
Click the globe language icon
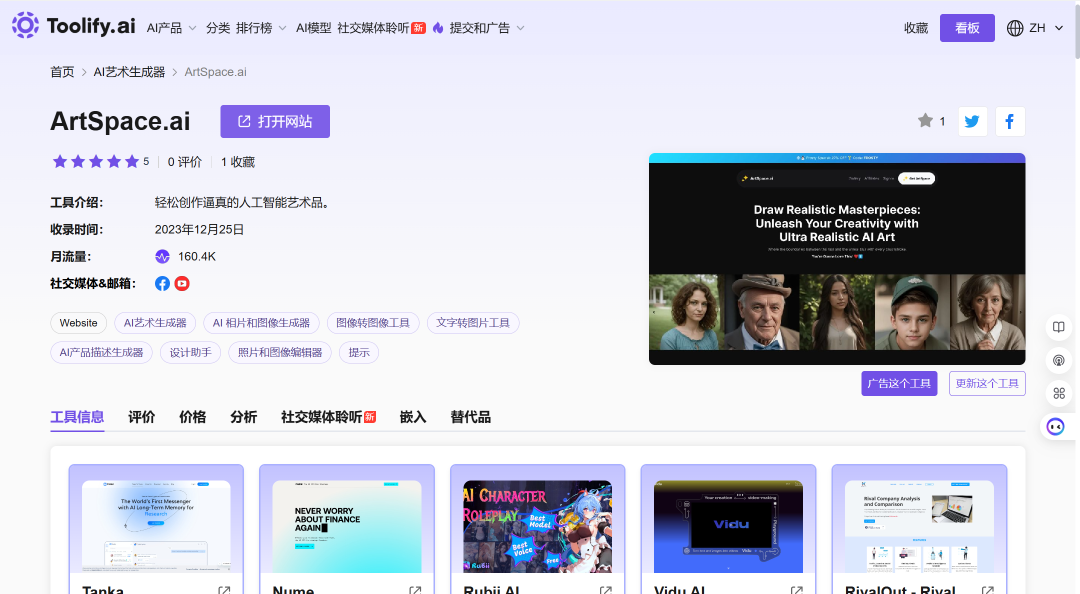click(1015, 28)
